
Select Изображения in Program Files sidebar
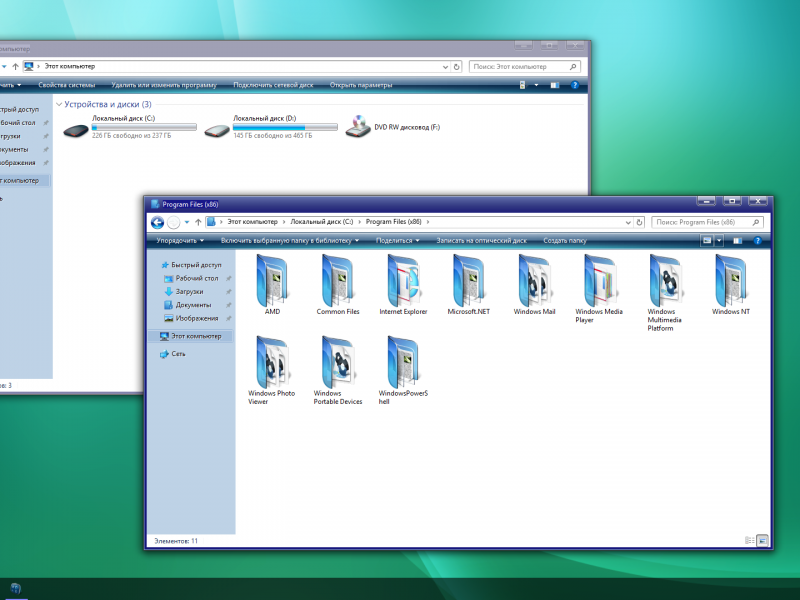pyautogui.click(x=191, y=318)
